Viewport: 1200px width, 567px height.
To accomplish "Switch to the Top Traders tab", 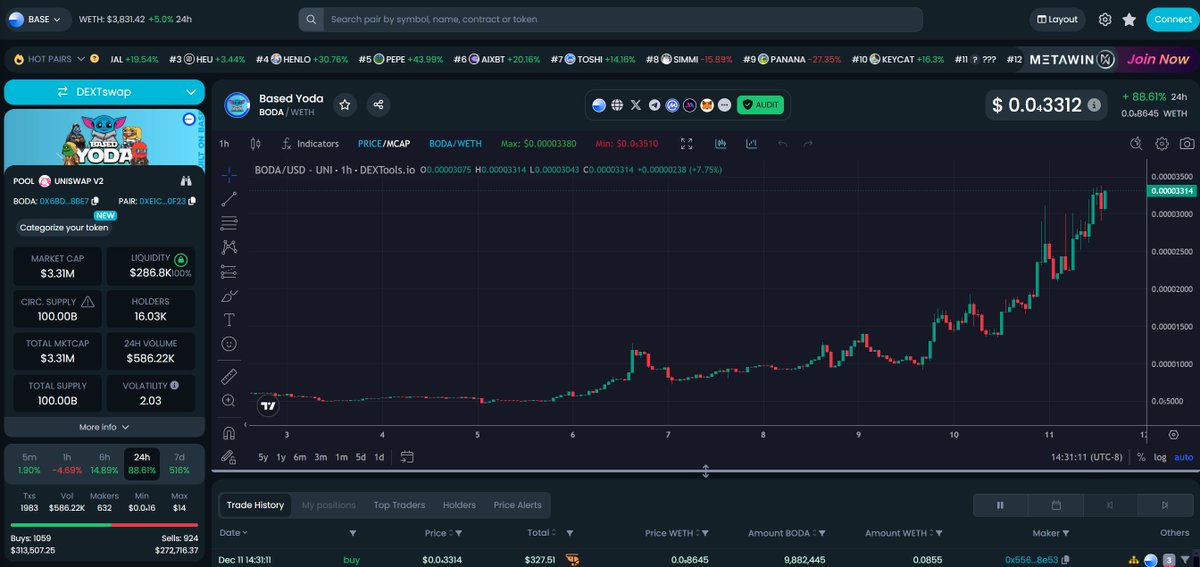I will [x=399, y=505].
